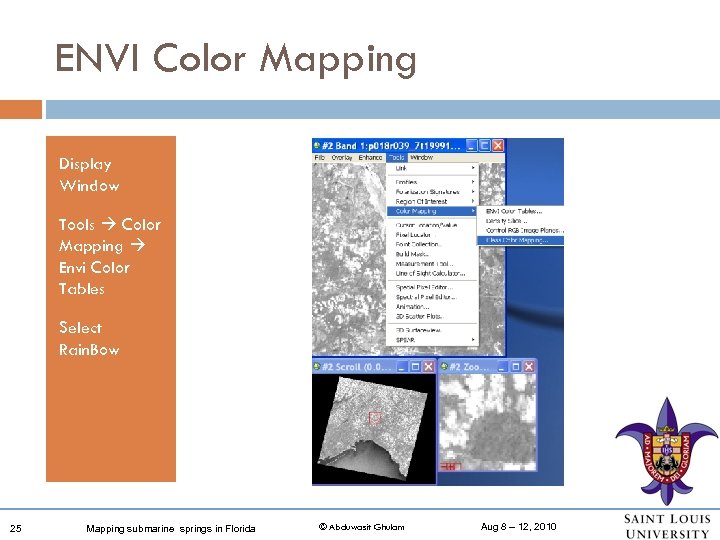Open Line of Sight Calculator entry
The image size is (720, 540).
pos(430,273)
